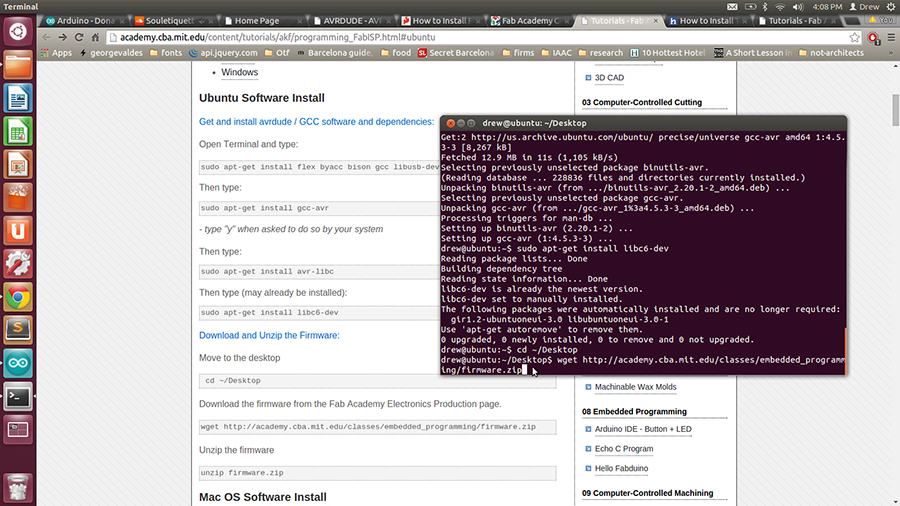The height and width of the screenshot is (506, 900).
Task: Switch to Arduino - Donate tab
Action: click(x=84, y=21)
